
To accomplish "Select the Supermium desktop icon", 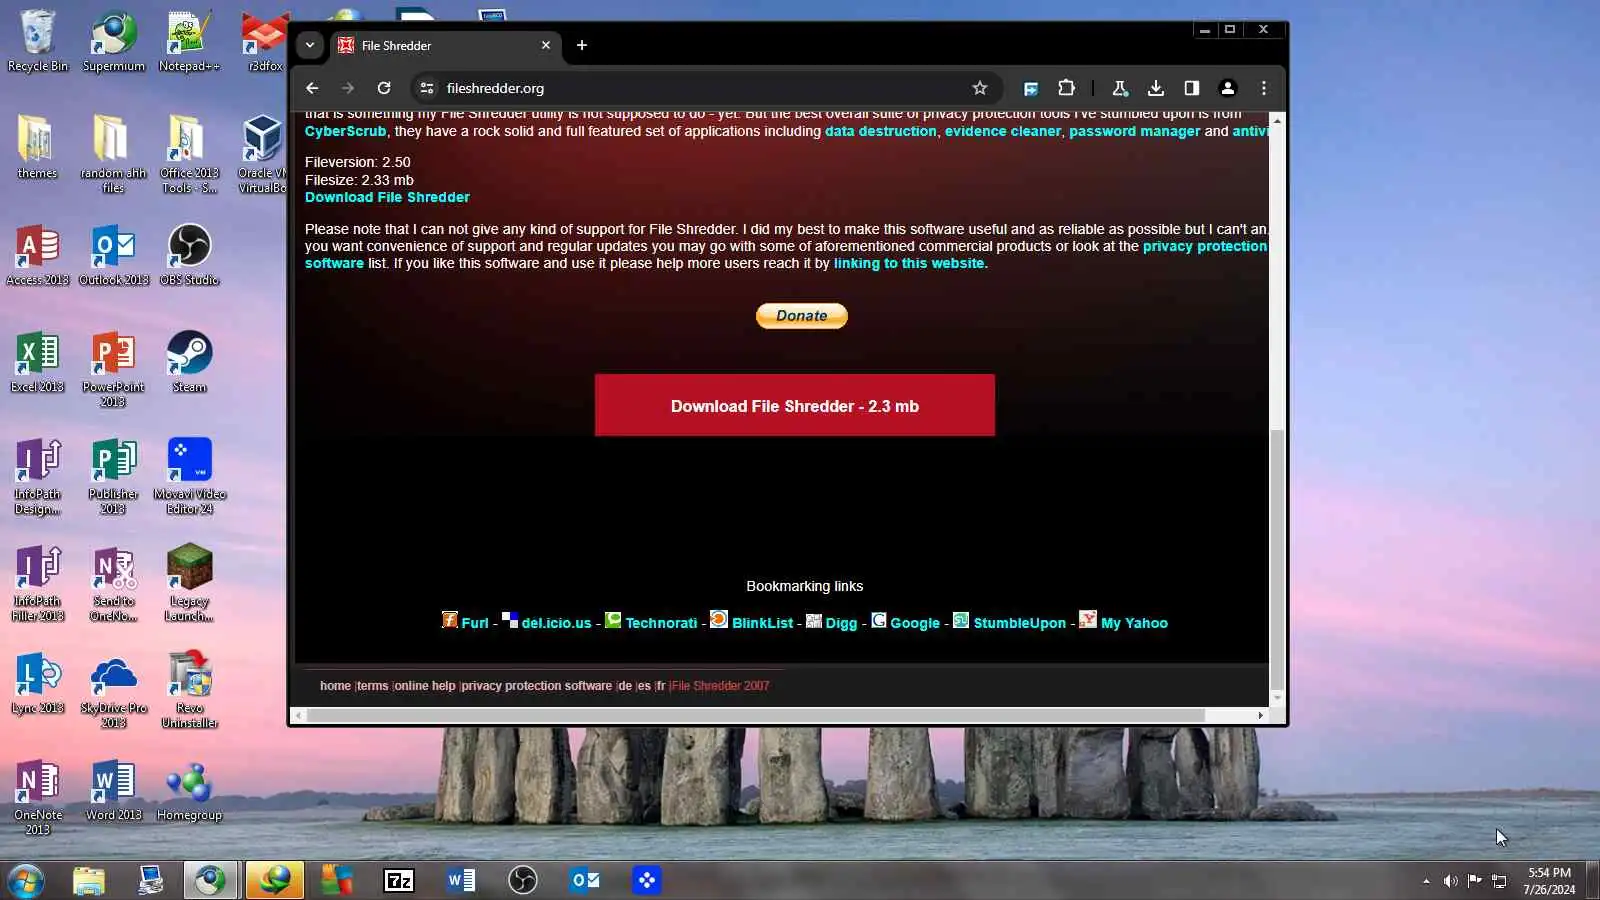I will click(x=114, y=41).
